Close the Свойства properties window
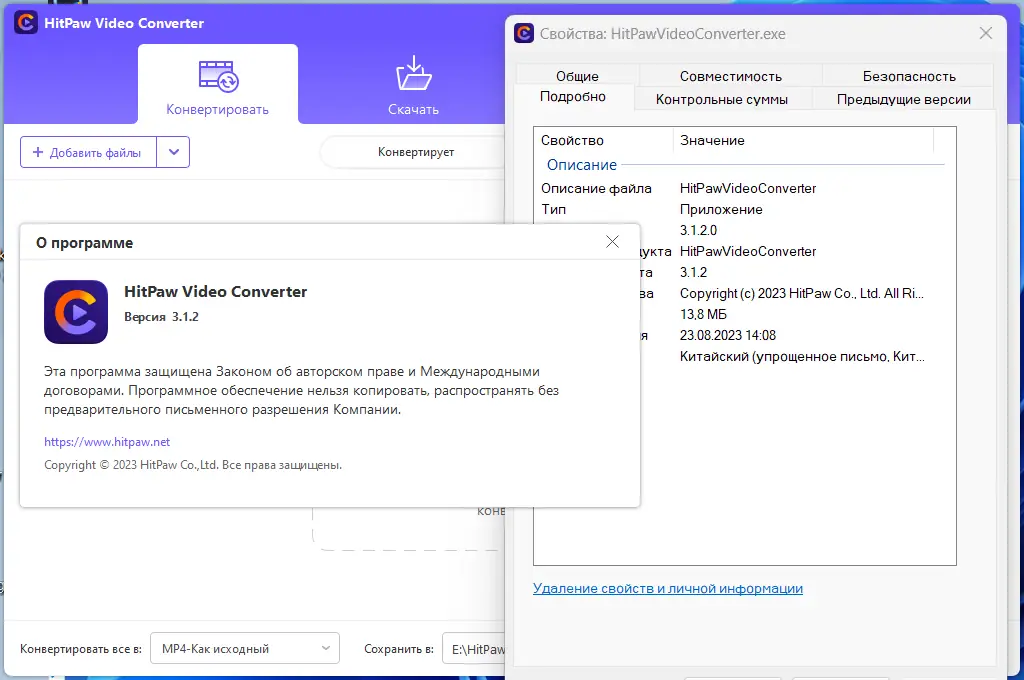The height and width of the screenshot is (680, 1024). (x=986, y=33)
